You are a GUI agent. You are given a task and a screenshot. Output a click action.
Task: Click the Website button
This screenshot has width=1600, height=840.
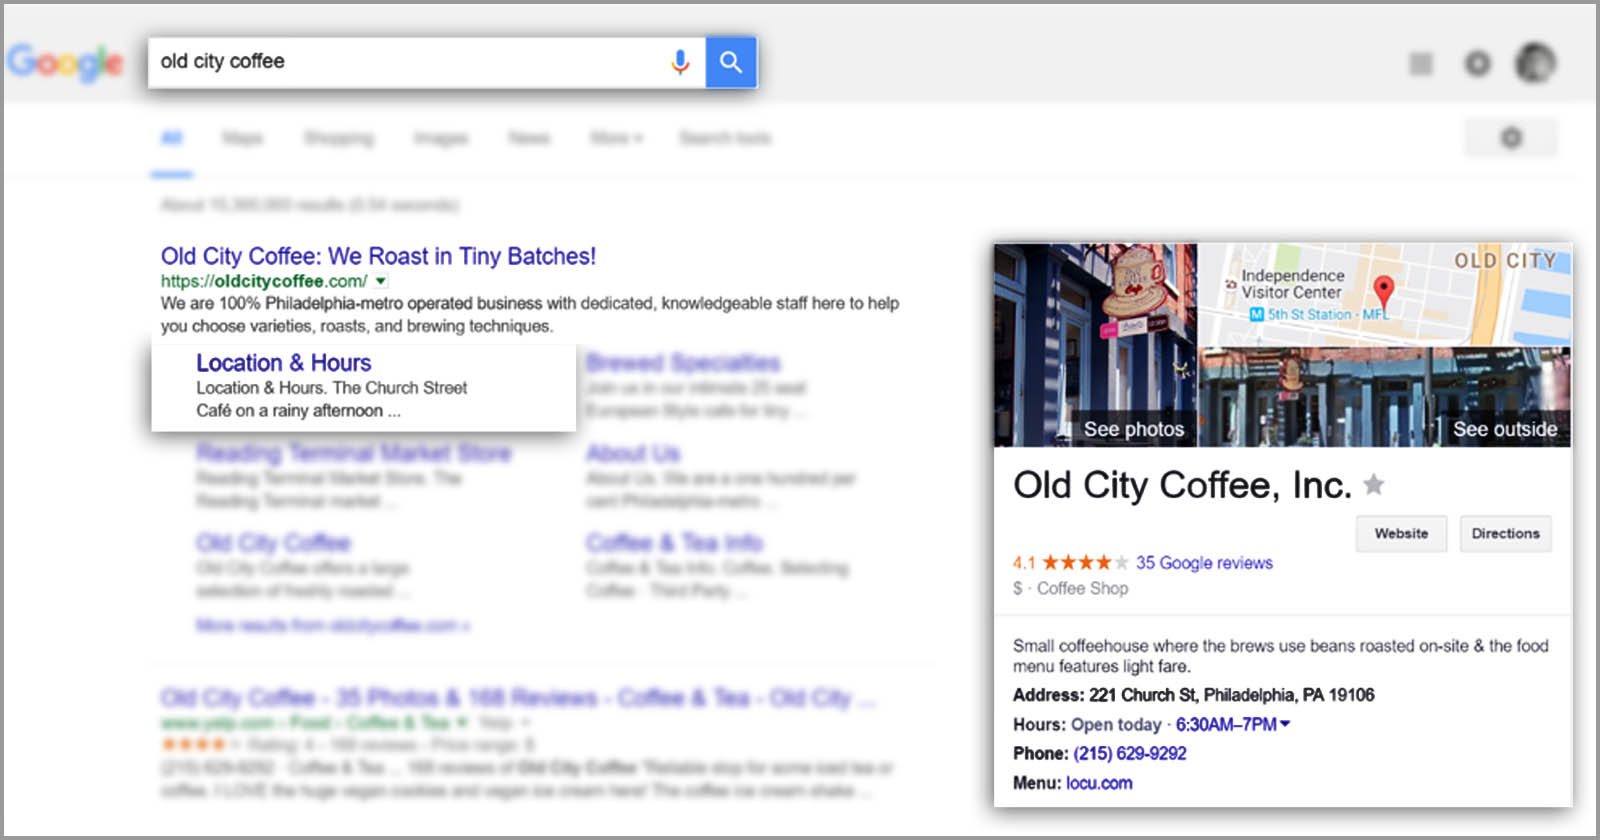coord(1401,534)
